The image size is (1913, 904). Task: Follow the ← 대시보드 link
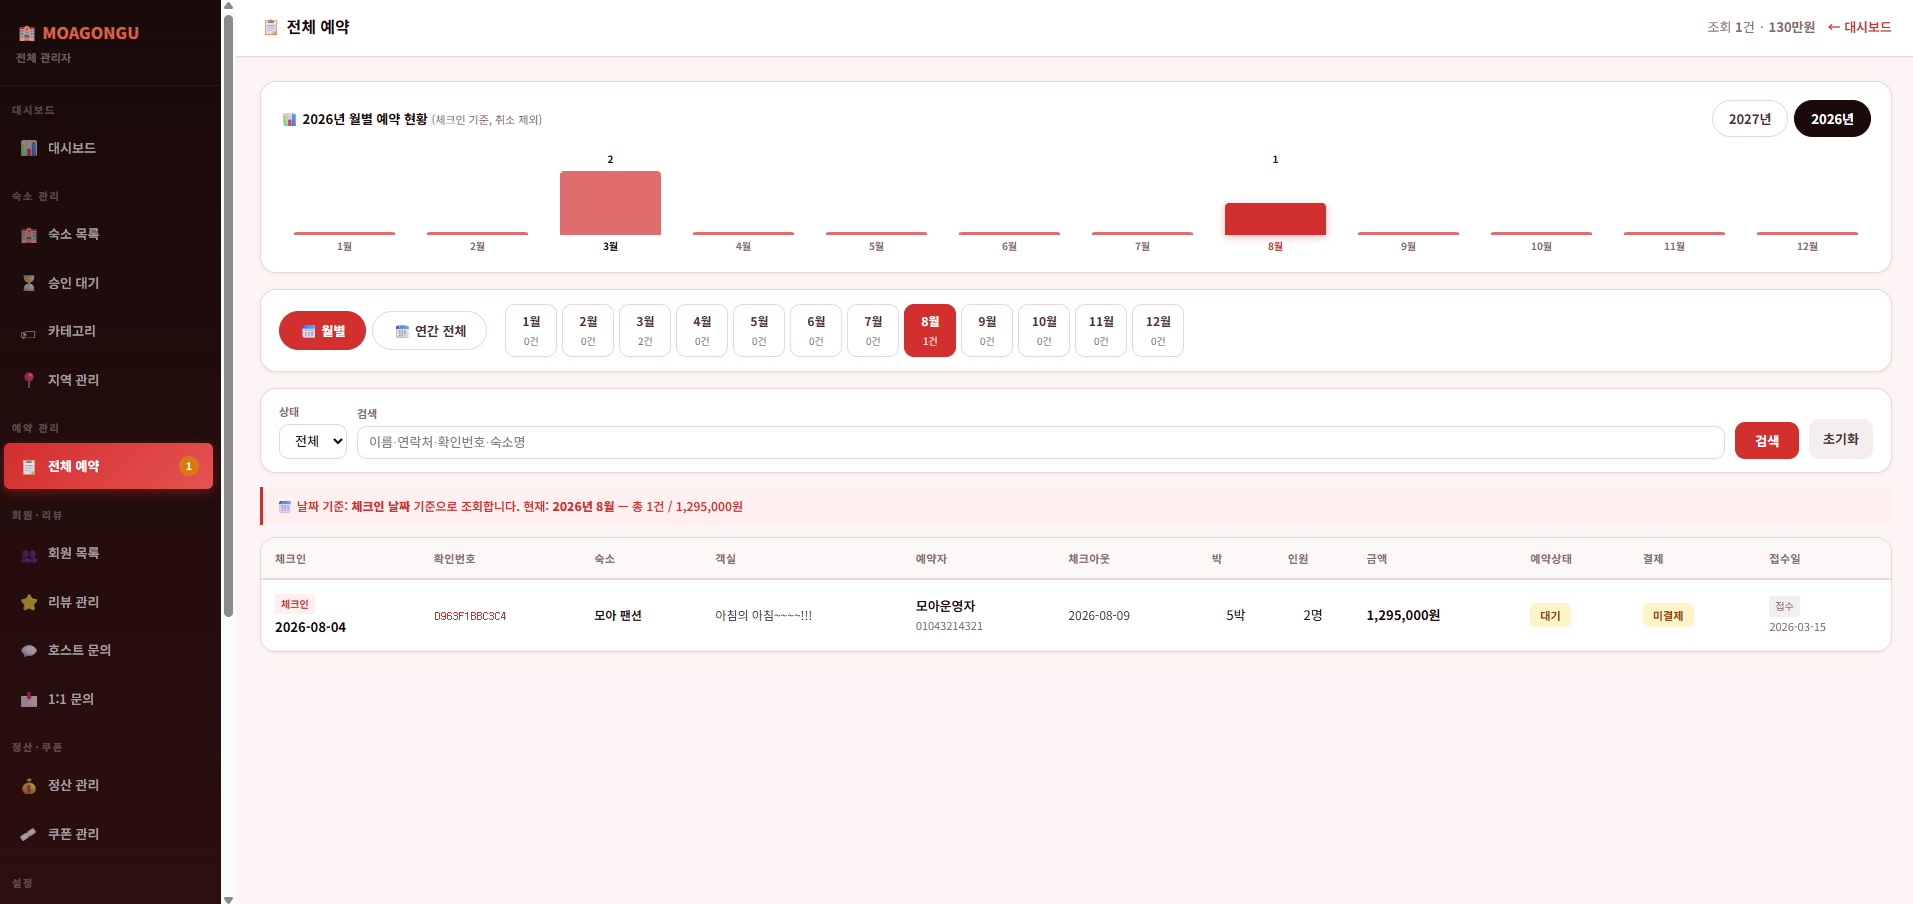tap(1859, 27)
